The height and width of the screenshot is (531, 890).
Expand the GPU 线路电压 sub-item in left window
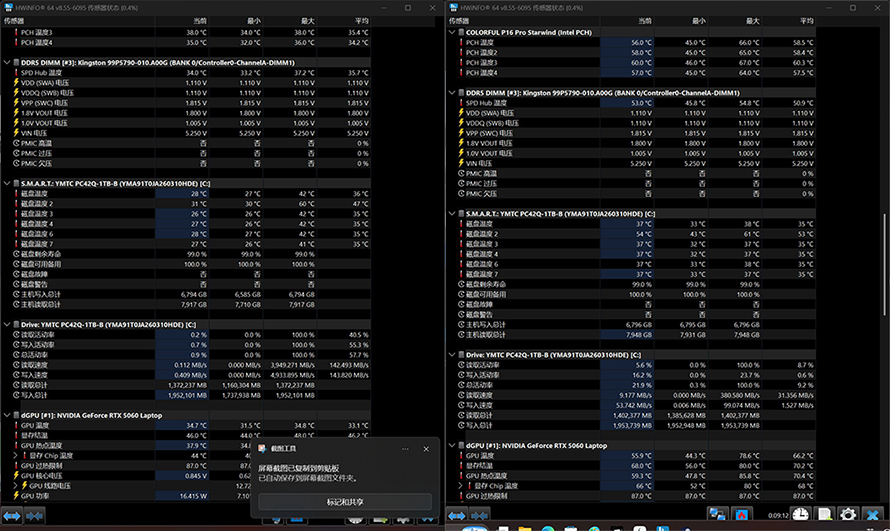[16, 486]
